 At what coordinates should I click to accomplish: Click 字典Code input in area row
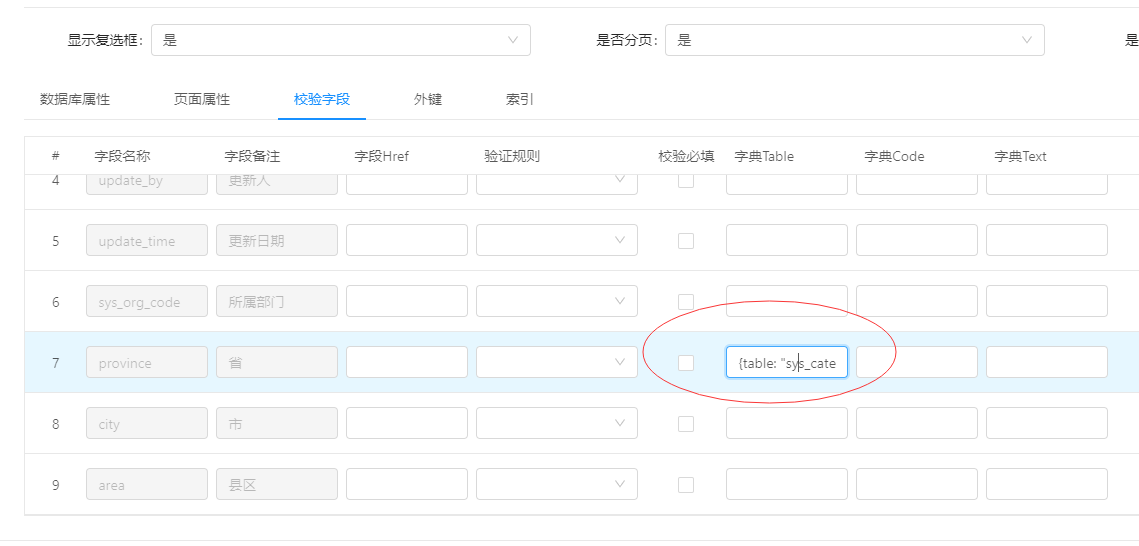(x=917, y=484)
